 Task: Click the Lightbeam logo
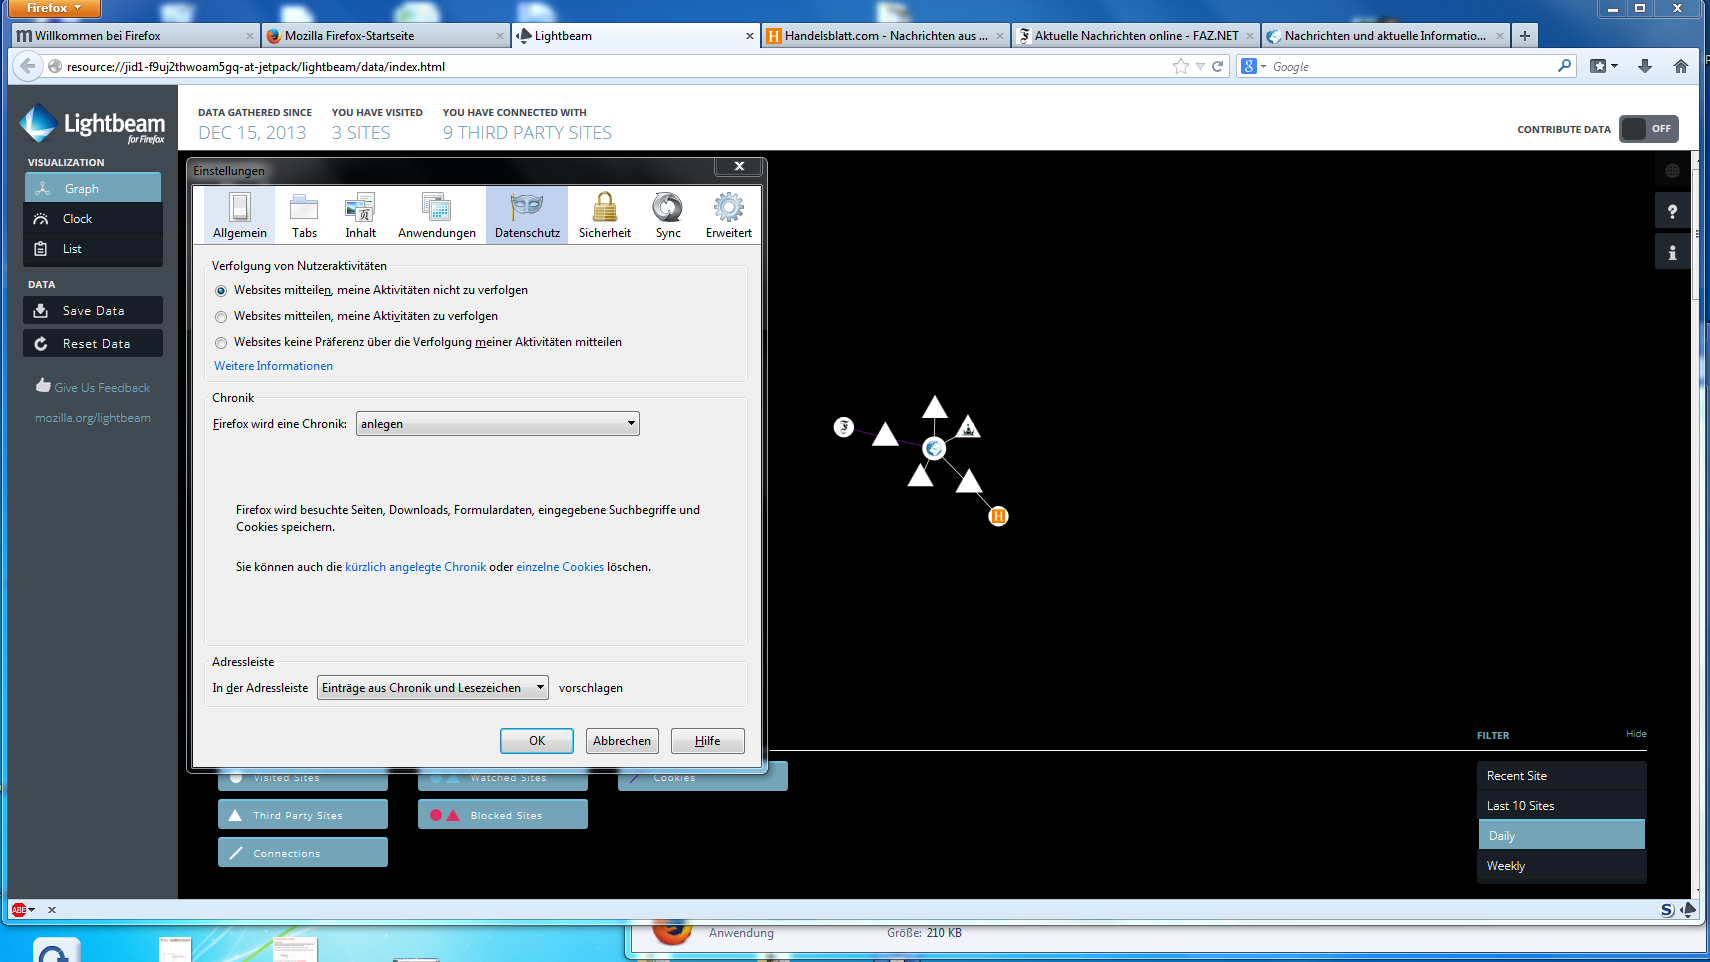92,125
